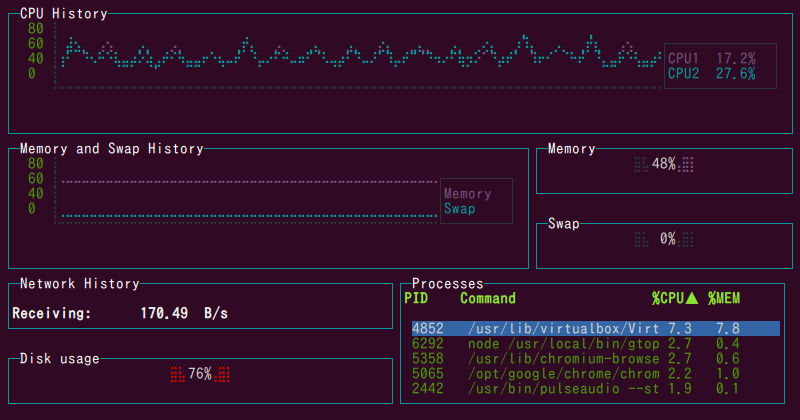This screenshot has width=800, height=420.
Task: Click the CPU1 legend entry
Action: 711,59
